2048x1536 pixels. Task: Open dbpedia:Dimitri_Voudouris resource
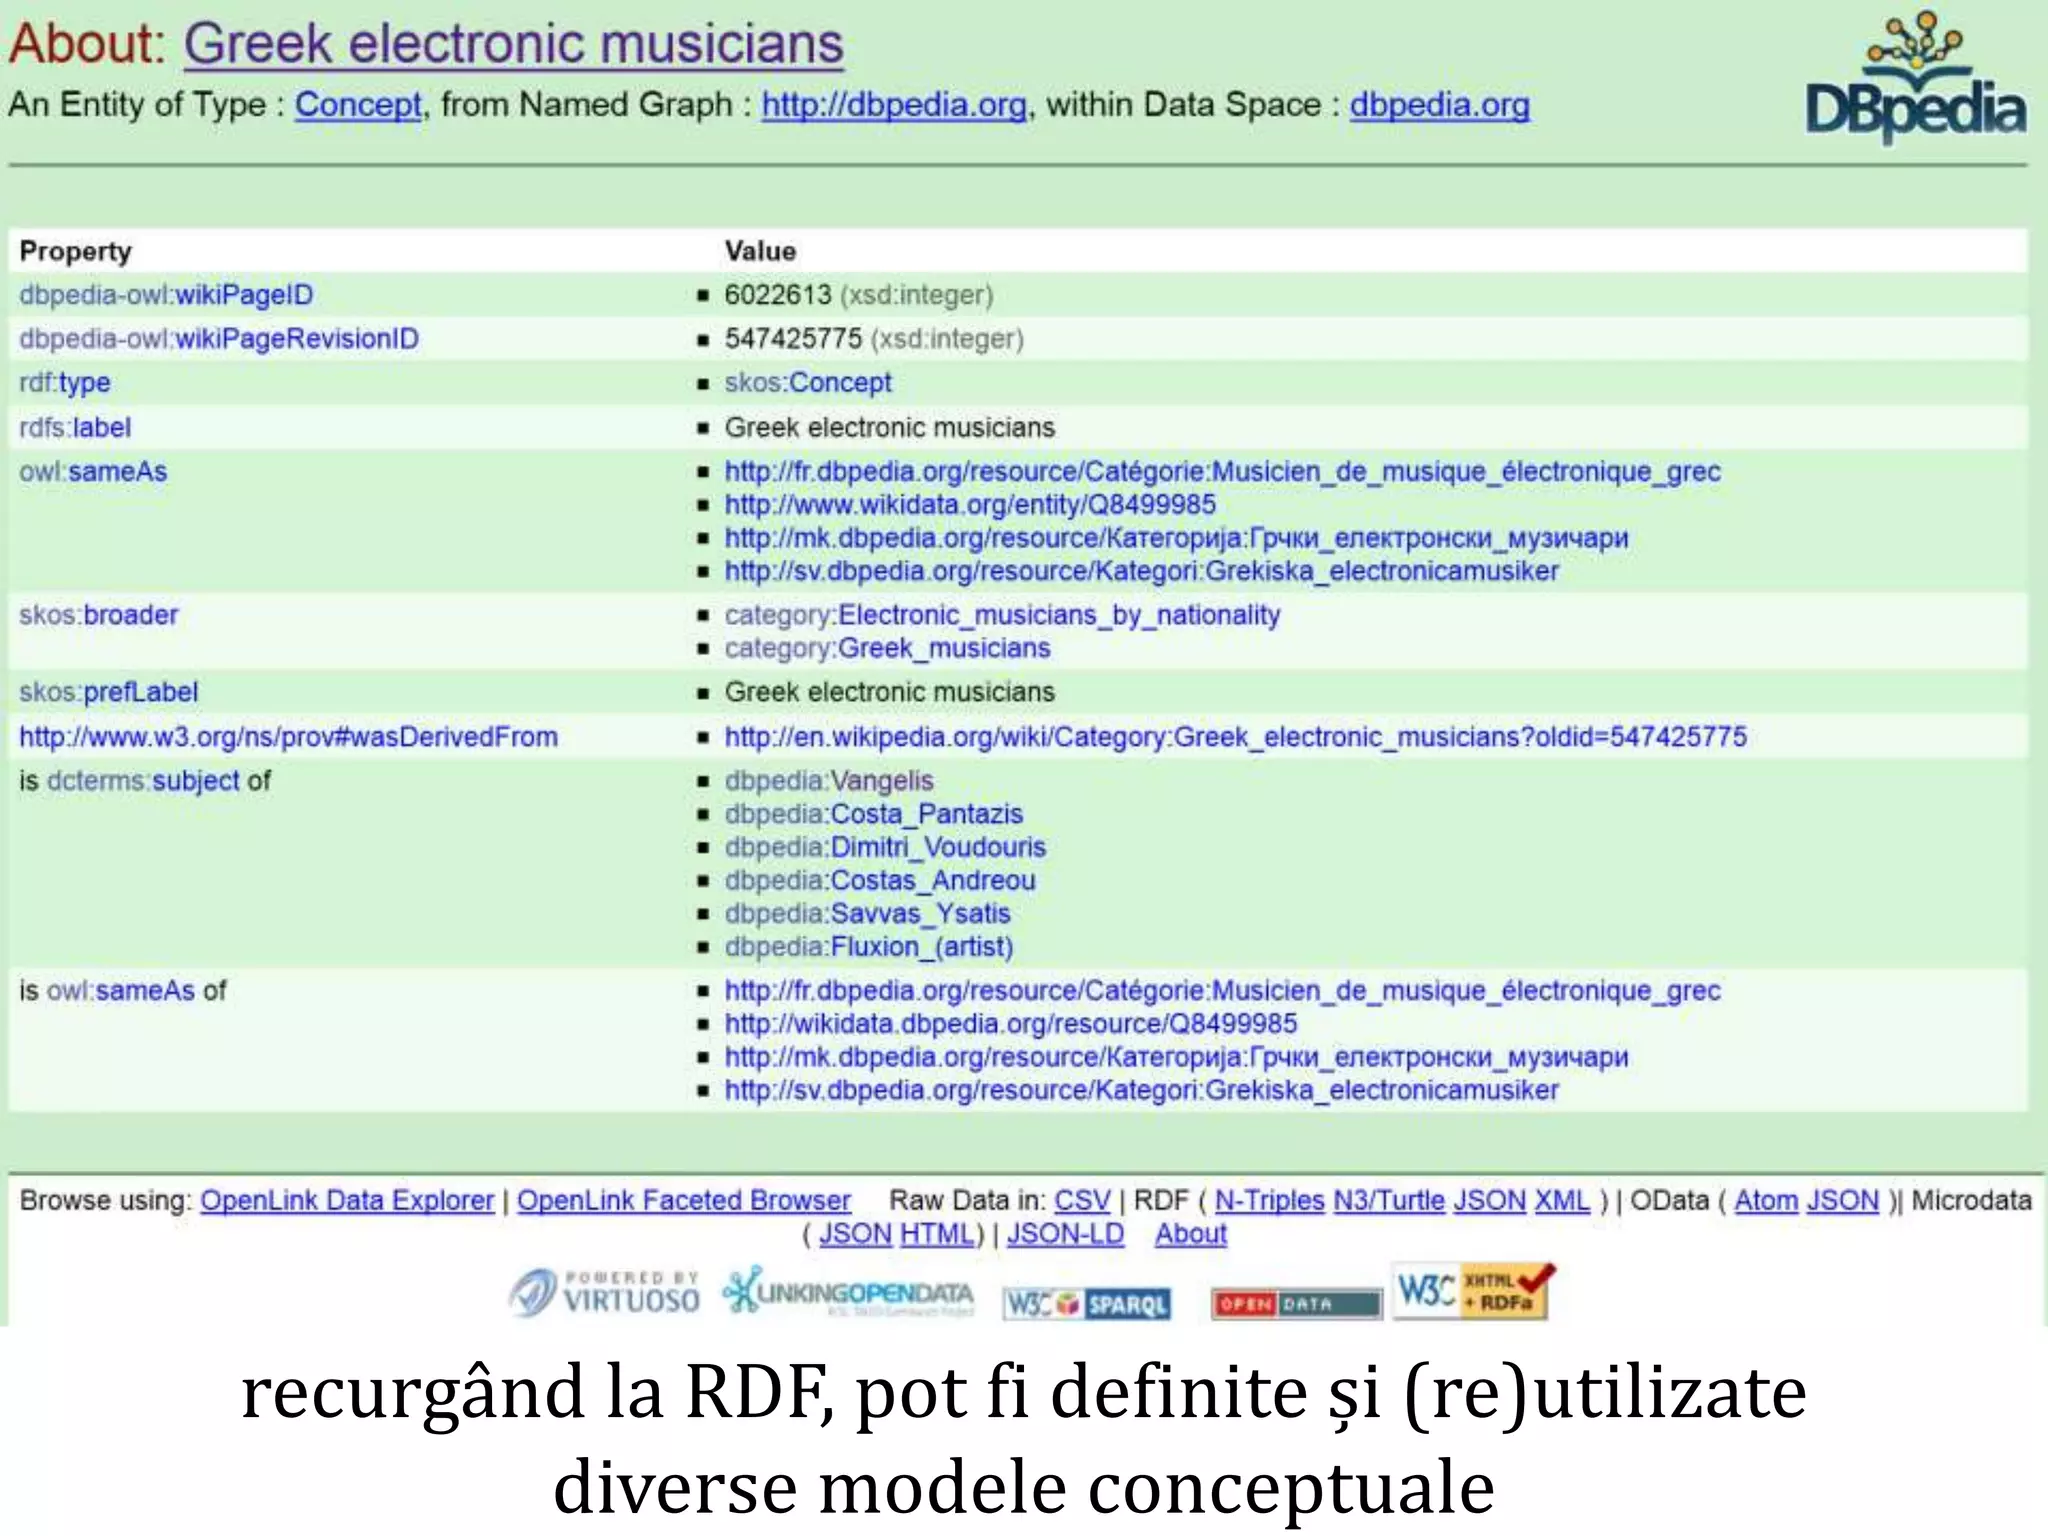pos(885,847)
